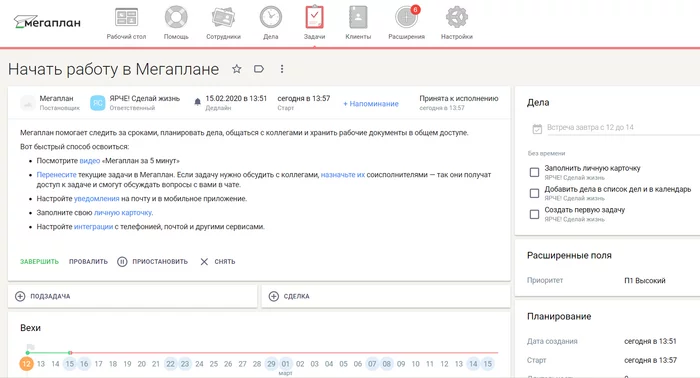Open the Сотрудники section icon
The image size is (700, 378).
223,18
